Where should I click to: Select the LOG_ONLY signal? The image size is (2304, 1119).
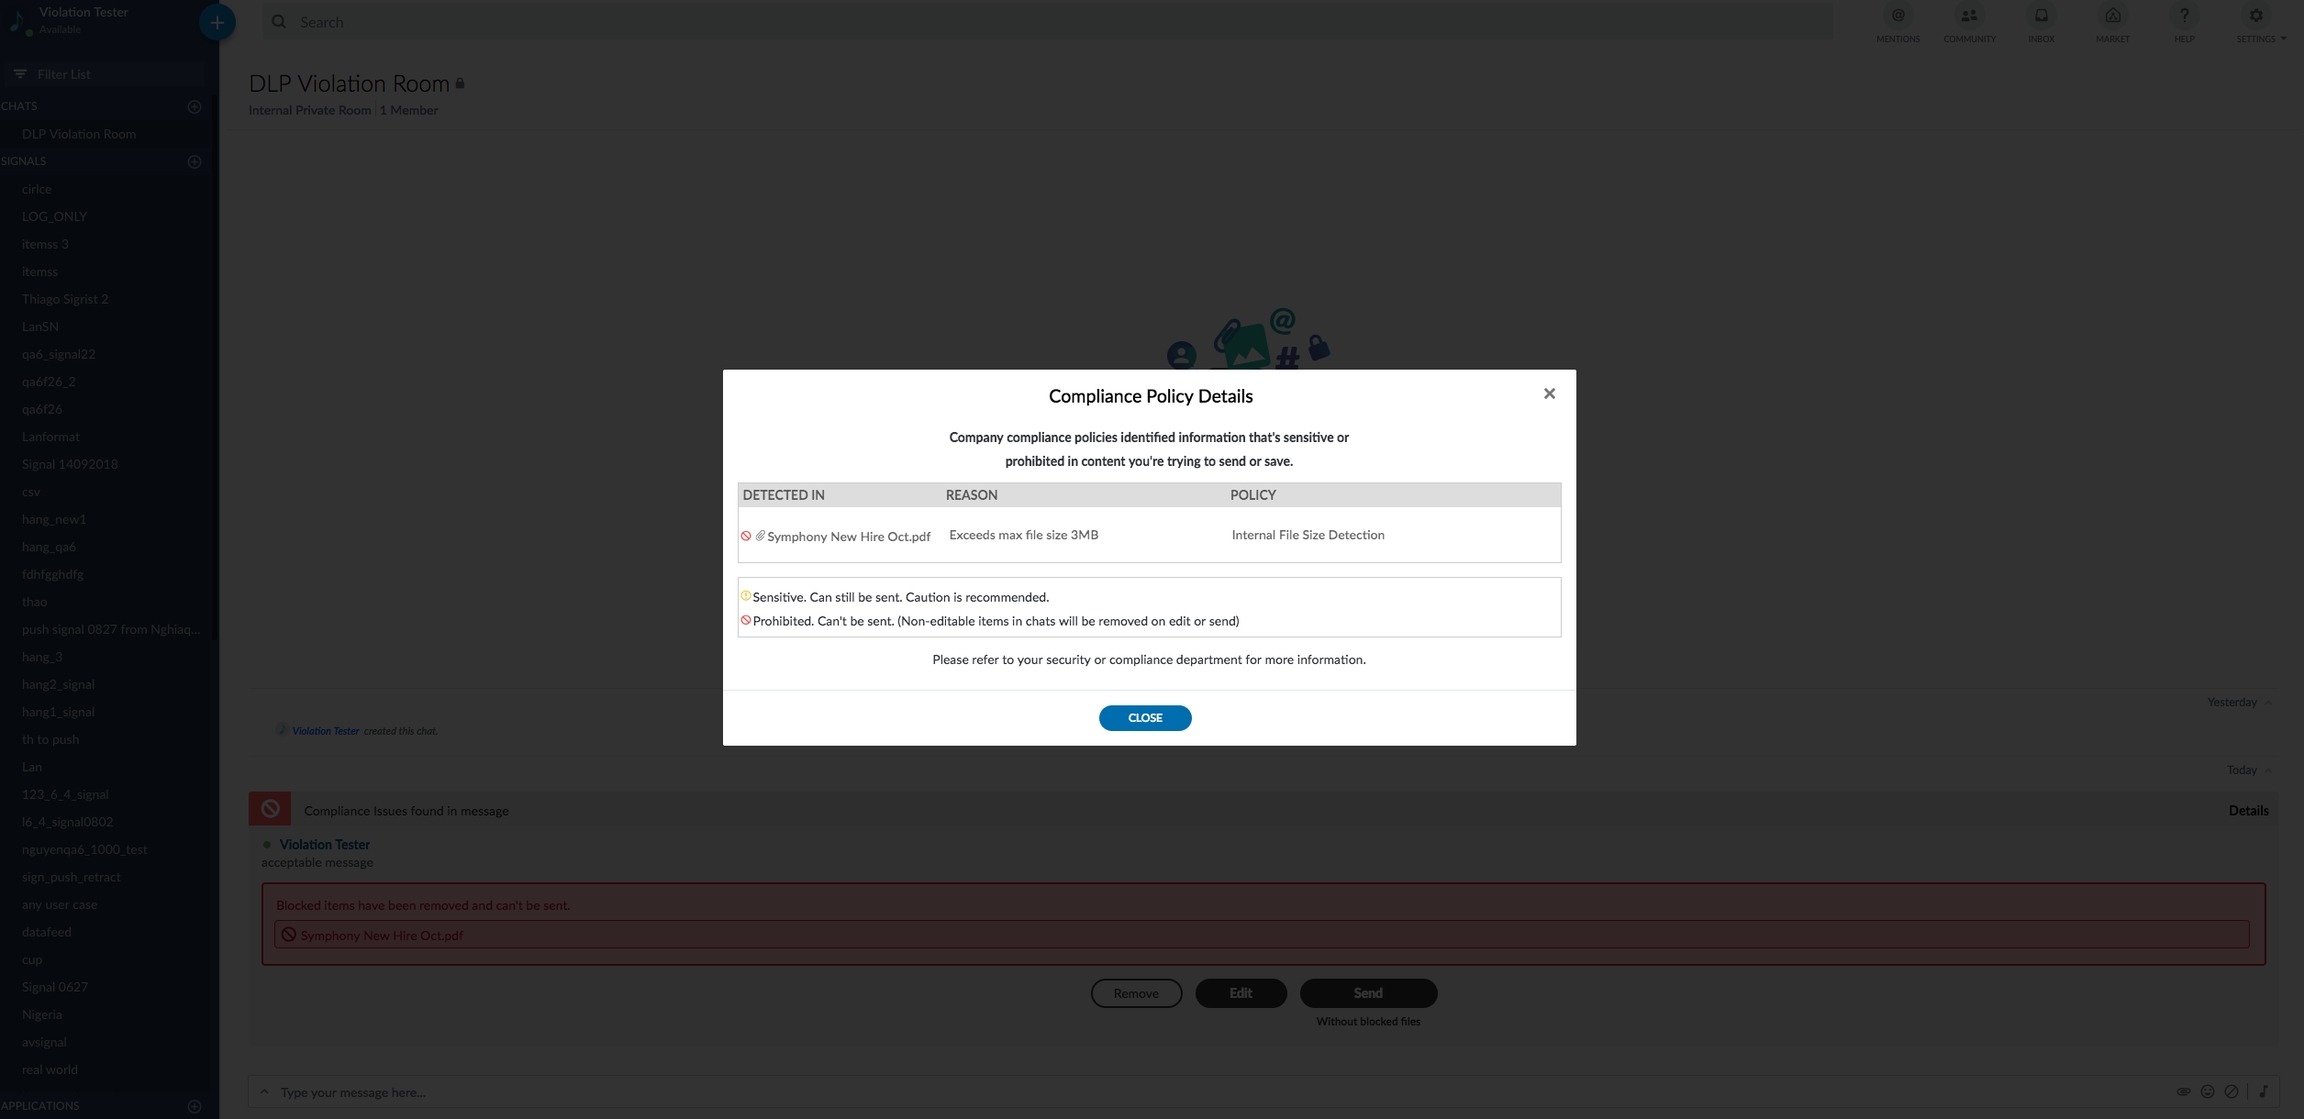(x=54, y=216)
